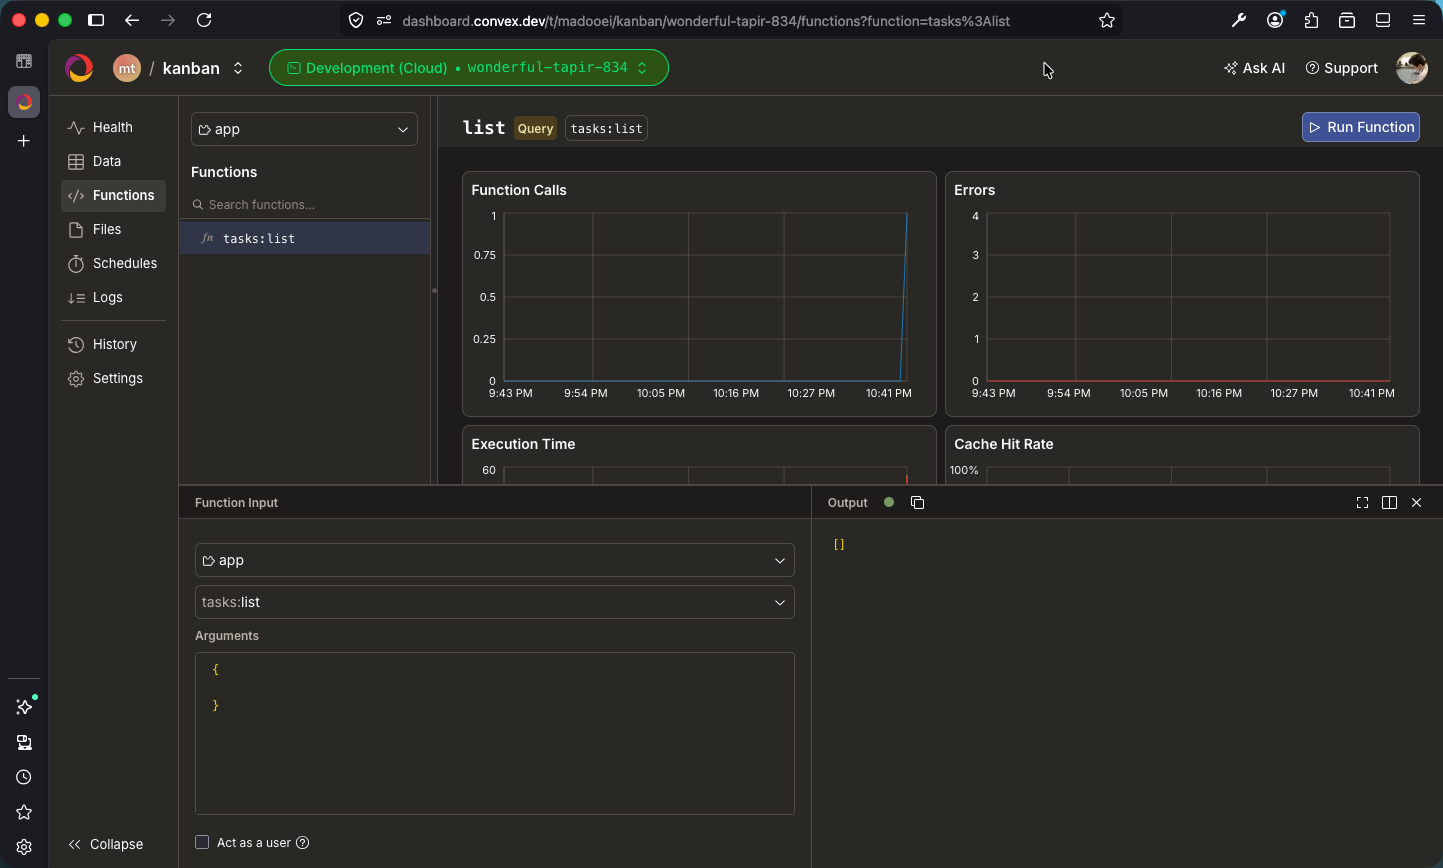
Task: Open a new tab with the plus
Action: coord(24,141)
